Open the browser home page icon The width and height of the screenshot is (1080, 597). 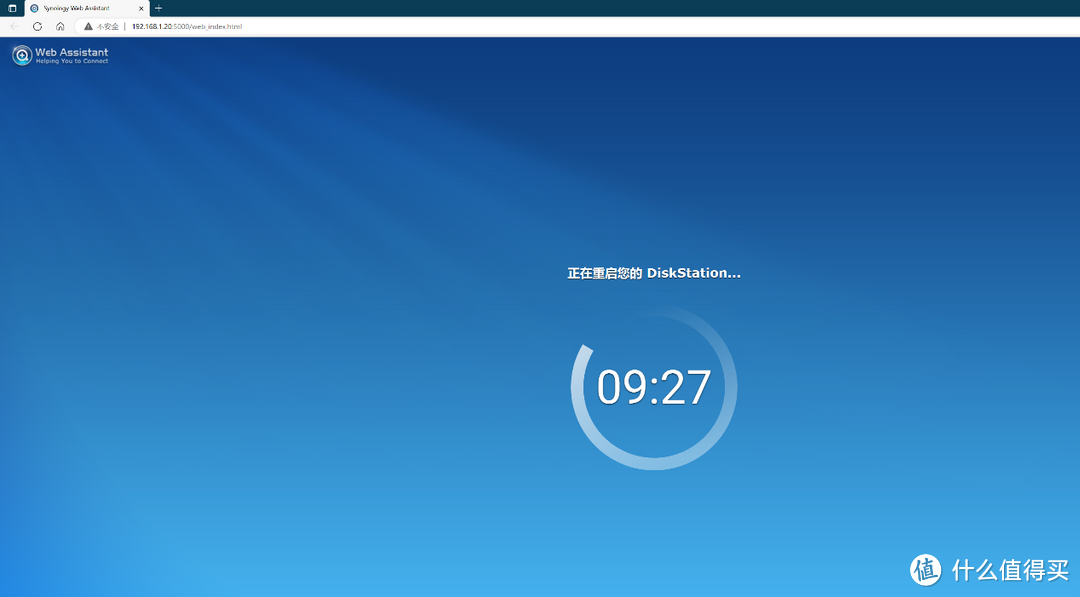click(x=60, y=26)
